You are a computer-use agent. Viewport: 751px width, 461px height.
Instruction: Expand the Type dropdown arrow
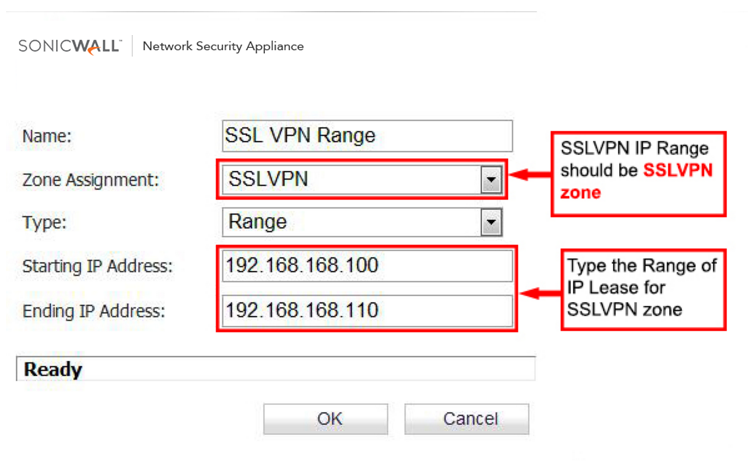pyautogui.click(x=490, y=222)
